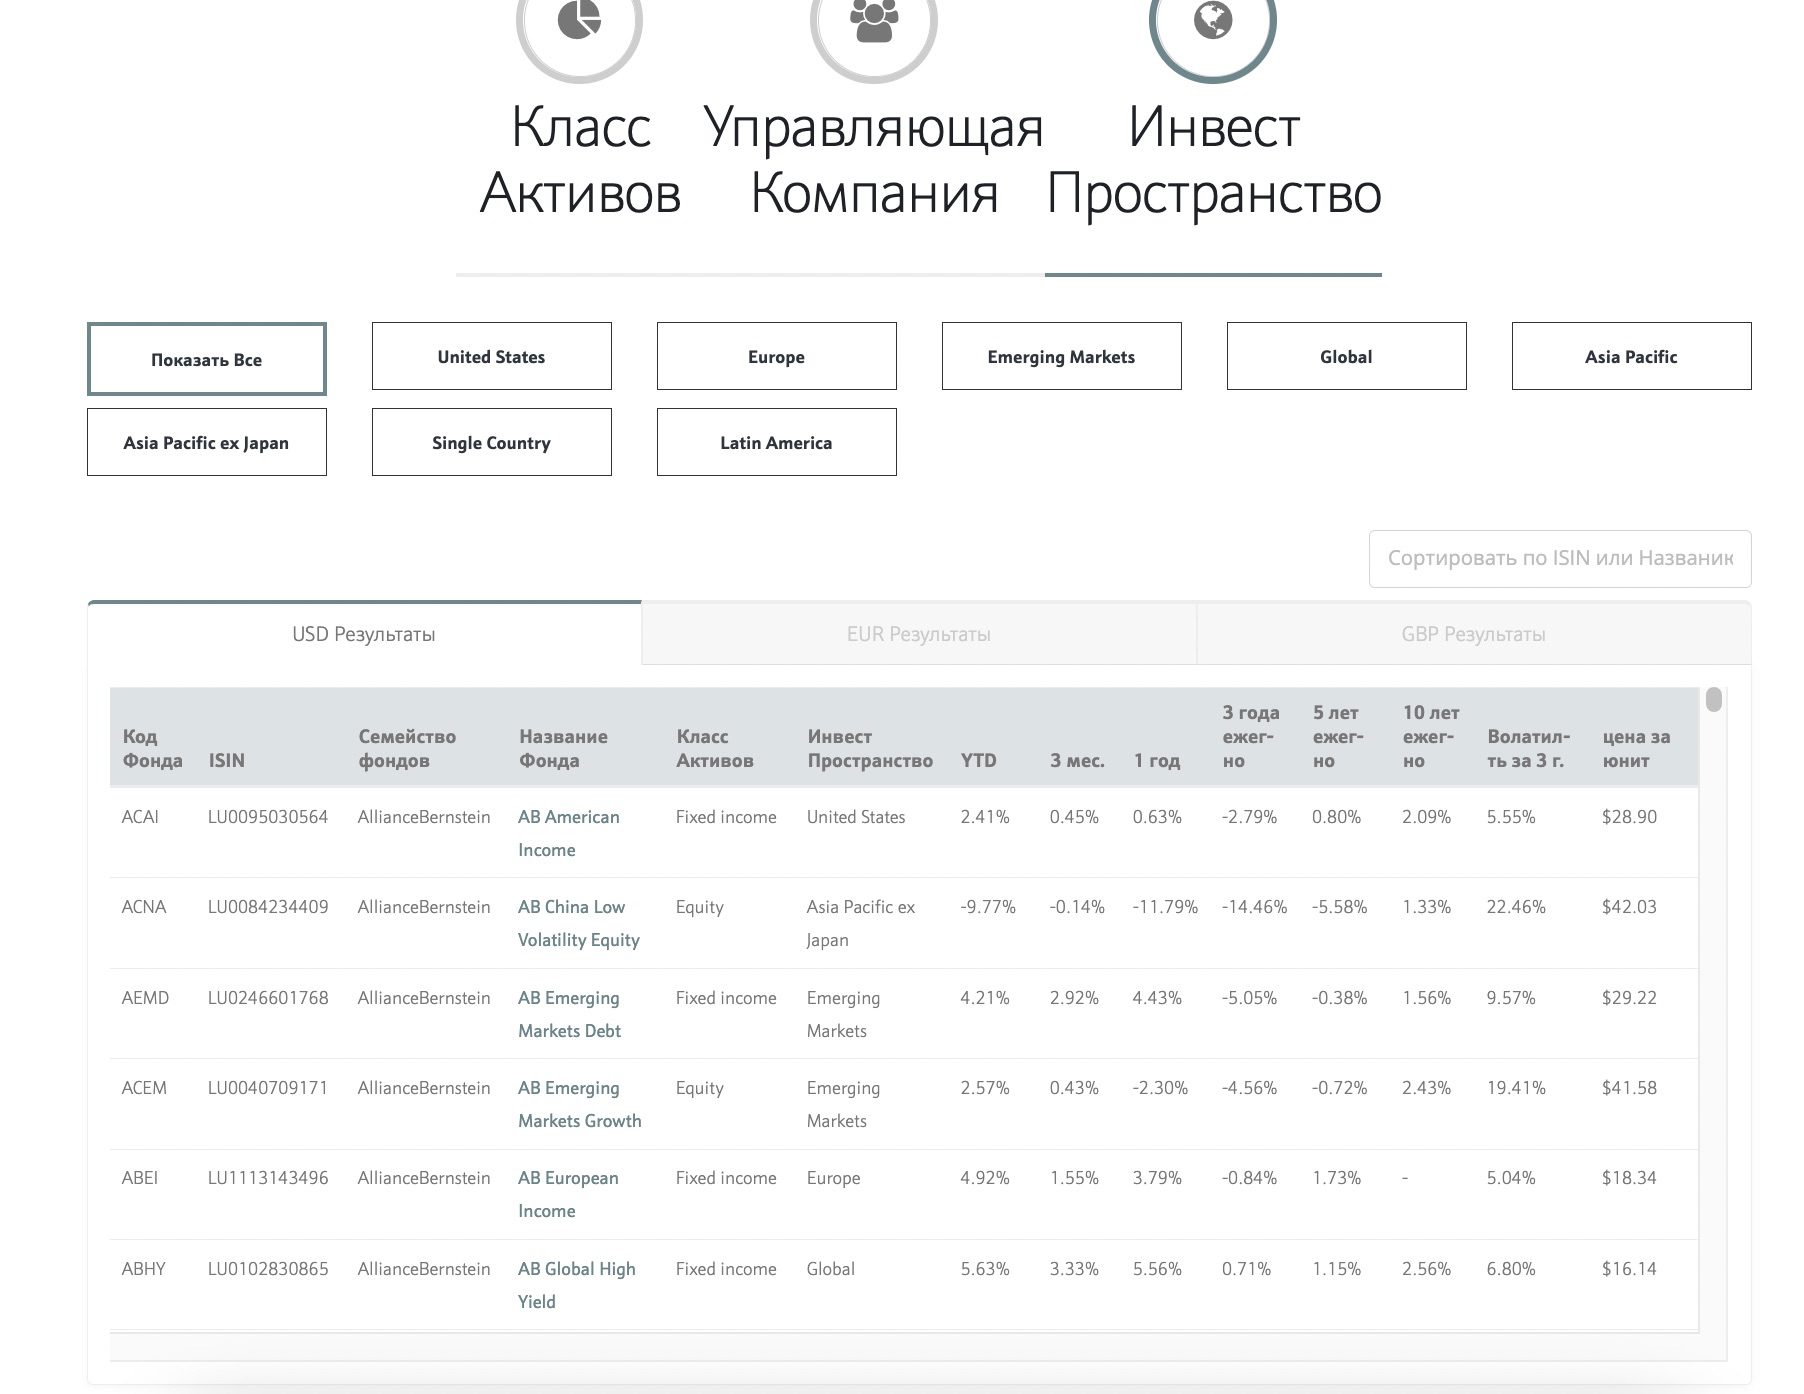Click the Показать Все filter button
Image resolution: width=1804 pixels, height=1394 pixels.
(206, 358)
